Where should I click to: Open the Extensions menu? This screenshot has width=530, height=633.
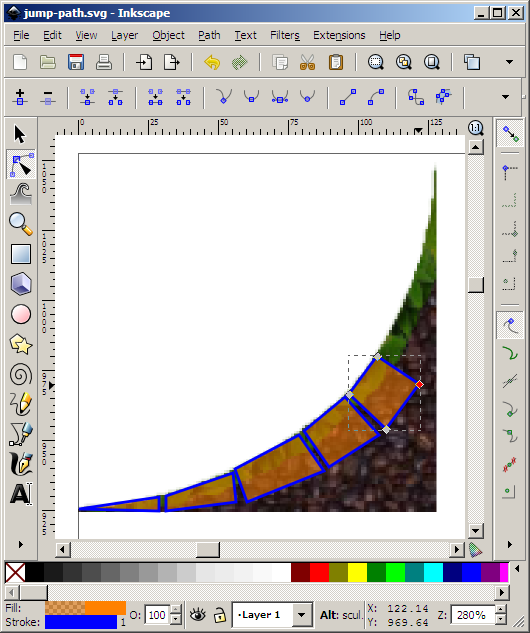coord(339,36)
